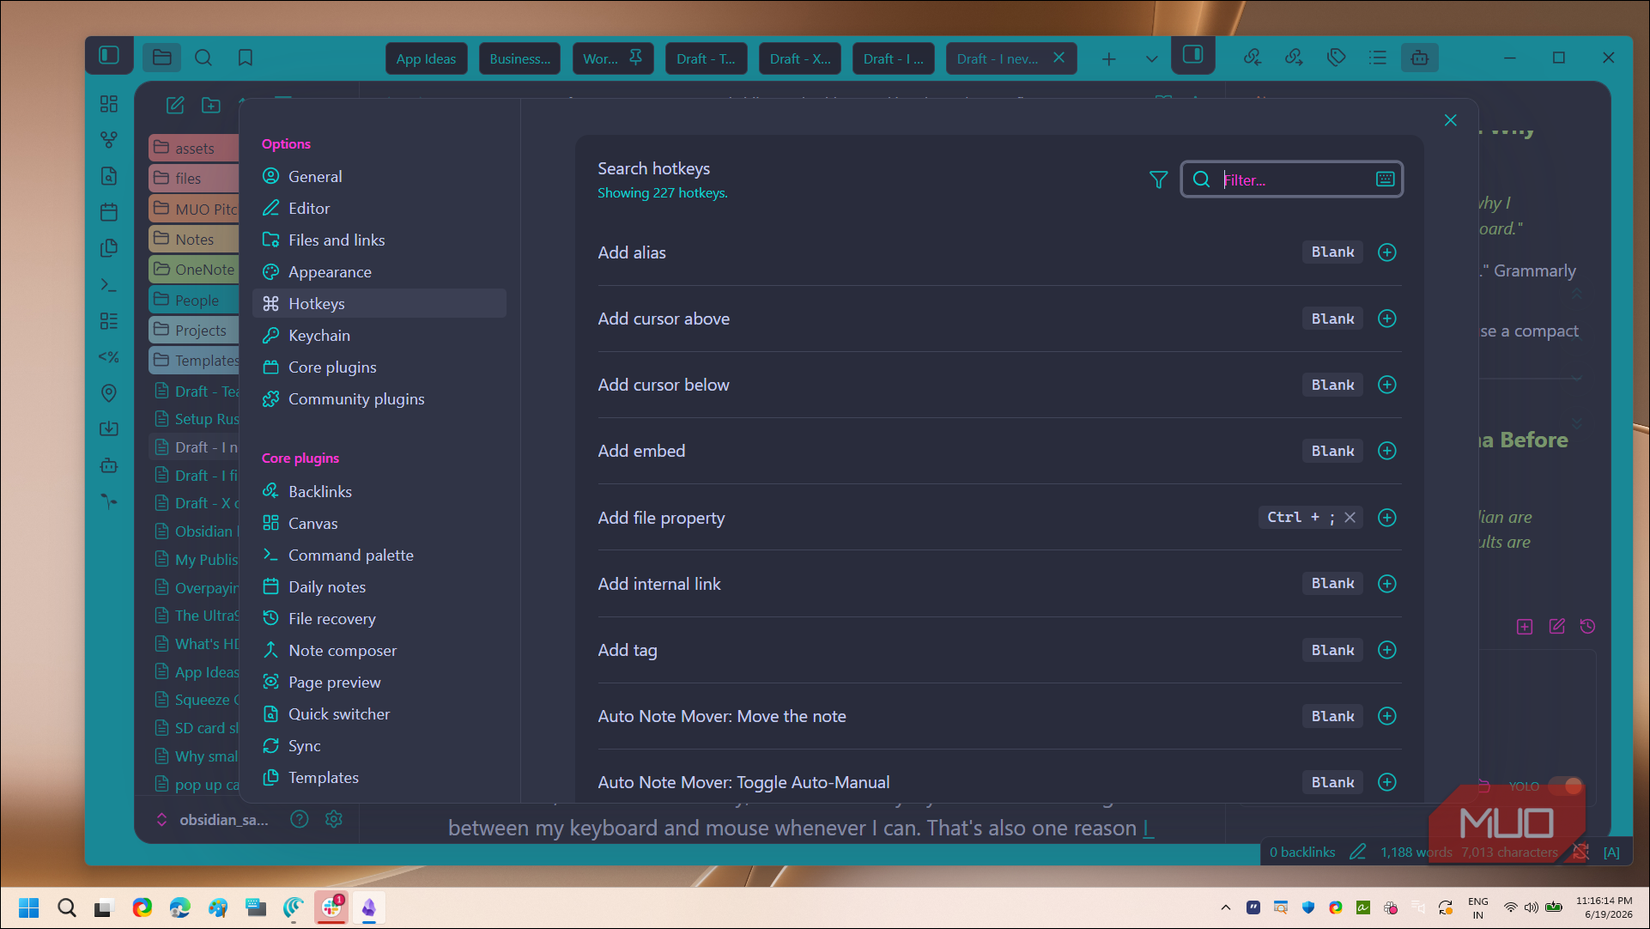Add a hotkey for Add tag
1650x929 pixels.
pyautogui.click(x=1387, y=650)
